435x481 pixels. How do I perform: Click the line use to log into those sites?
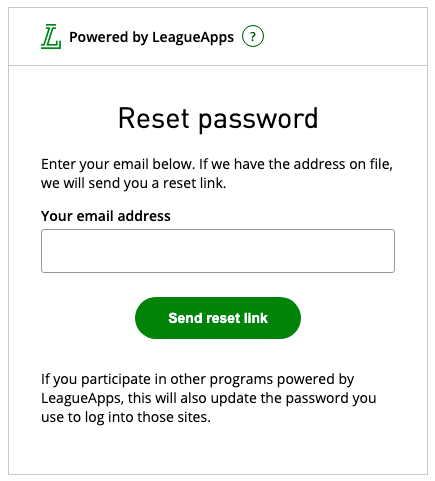126,417
